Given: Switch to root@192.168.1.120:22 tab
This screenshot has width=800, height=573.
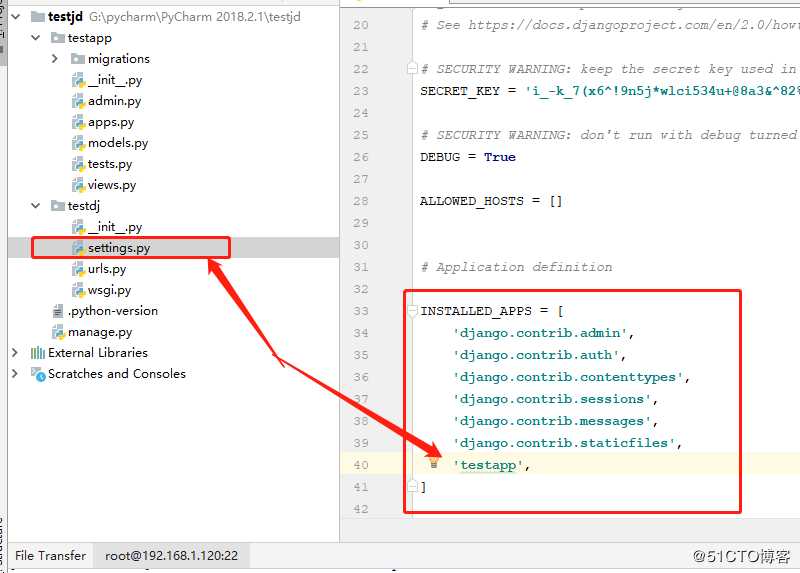Looking at the screenshot, I should [x=171, y=555].
